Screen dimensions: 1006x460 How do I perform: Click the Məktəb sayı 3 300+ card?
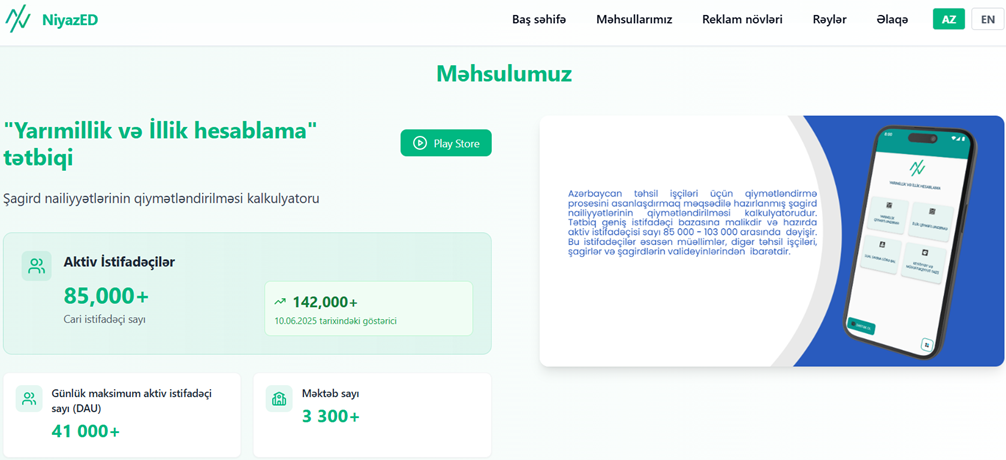click(x=372, y=415)
